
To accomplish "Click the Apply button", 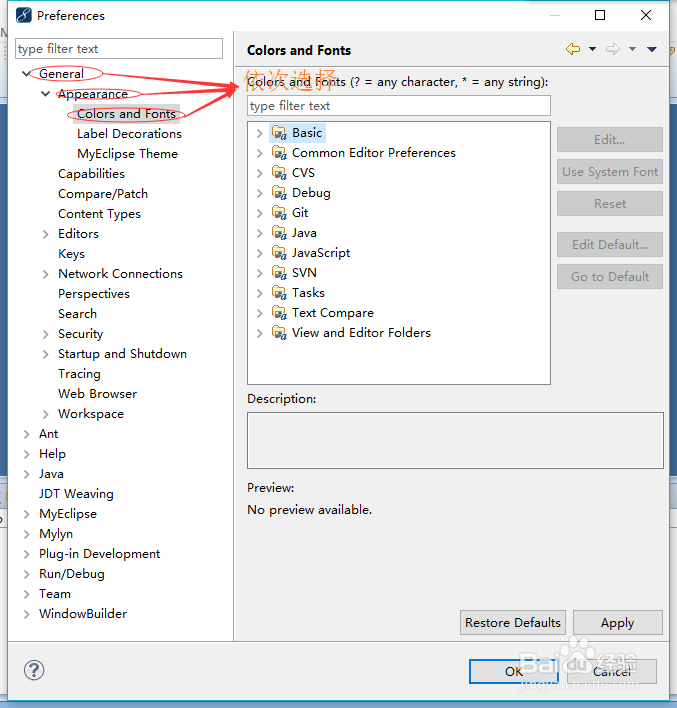I will [618, 623].
